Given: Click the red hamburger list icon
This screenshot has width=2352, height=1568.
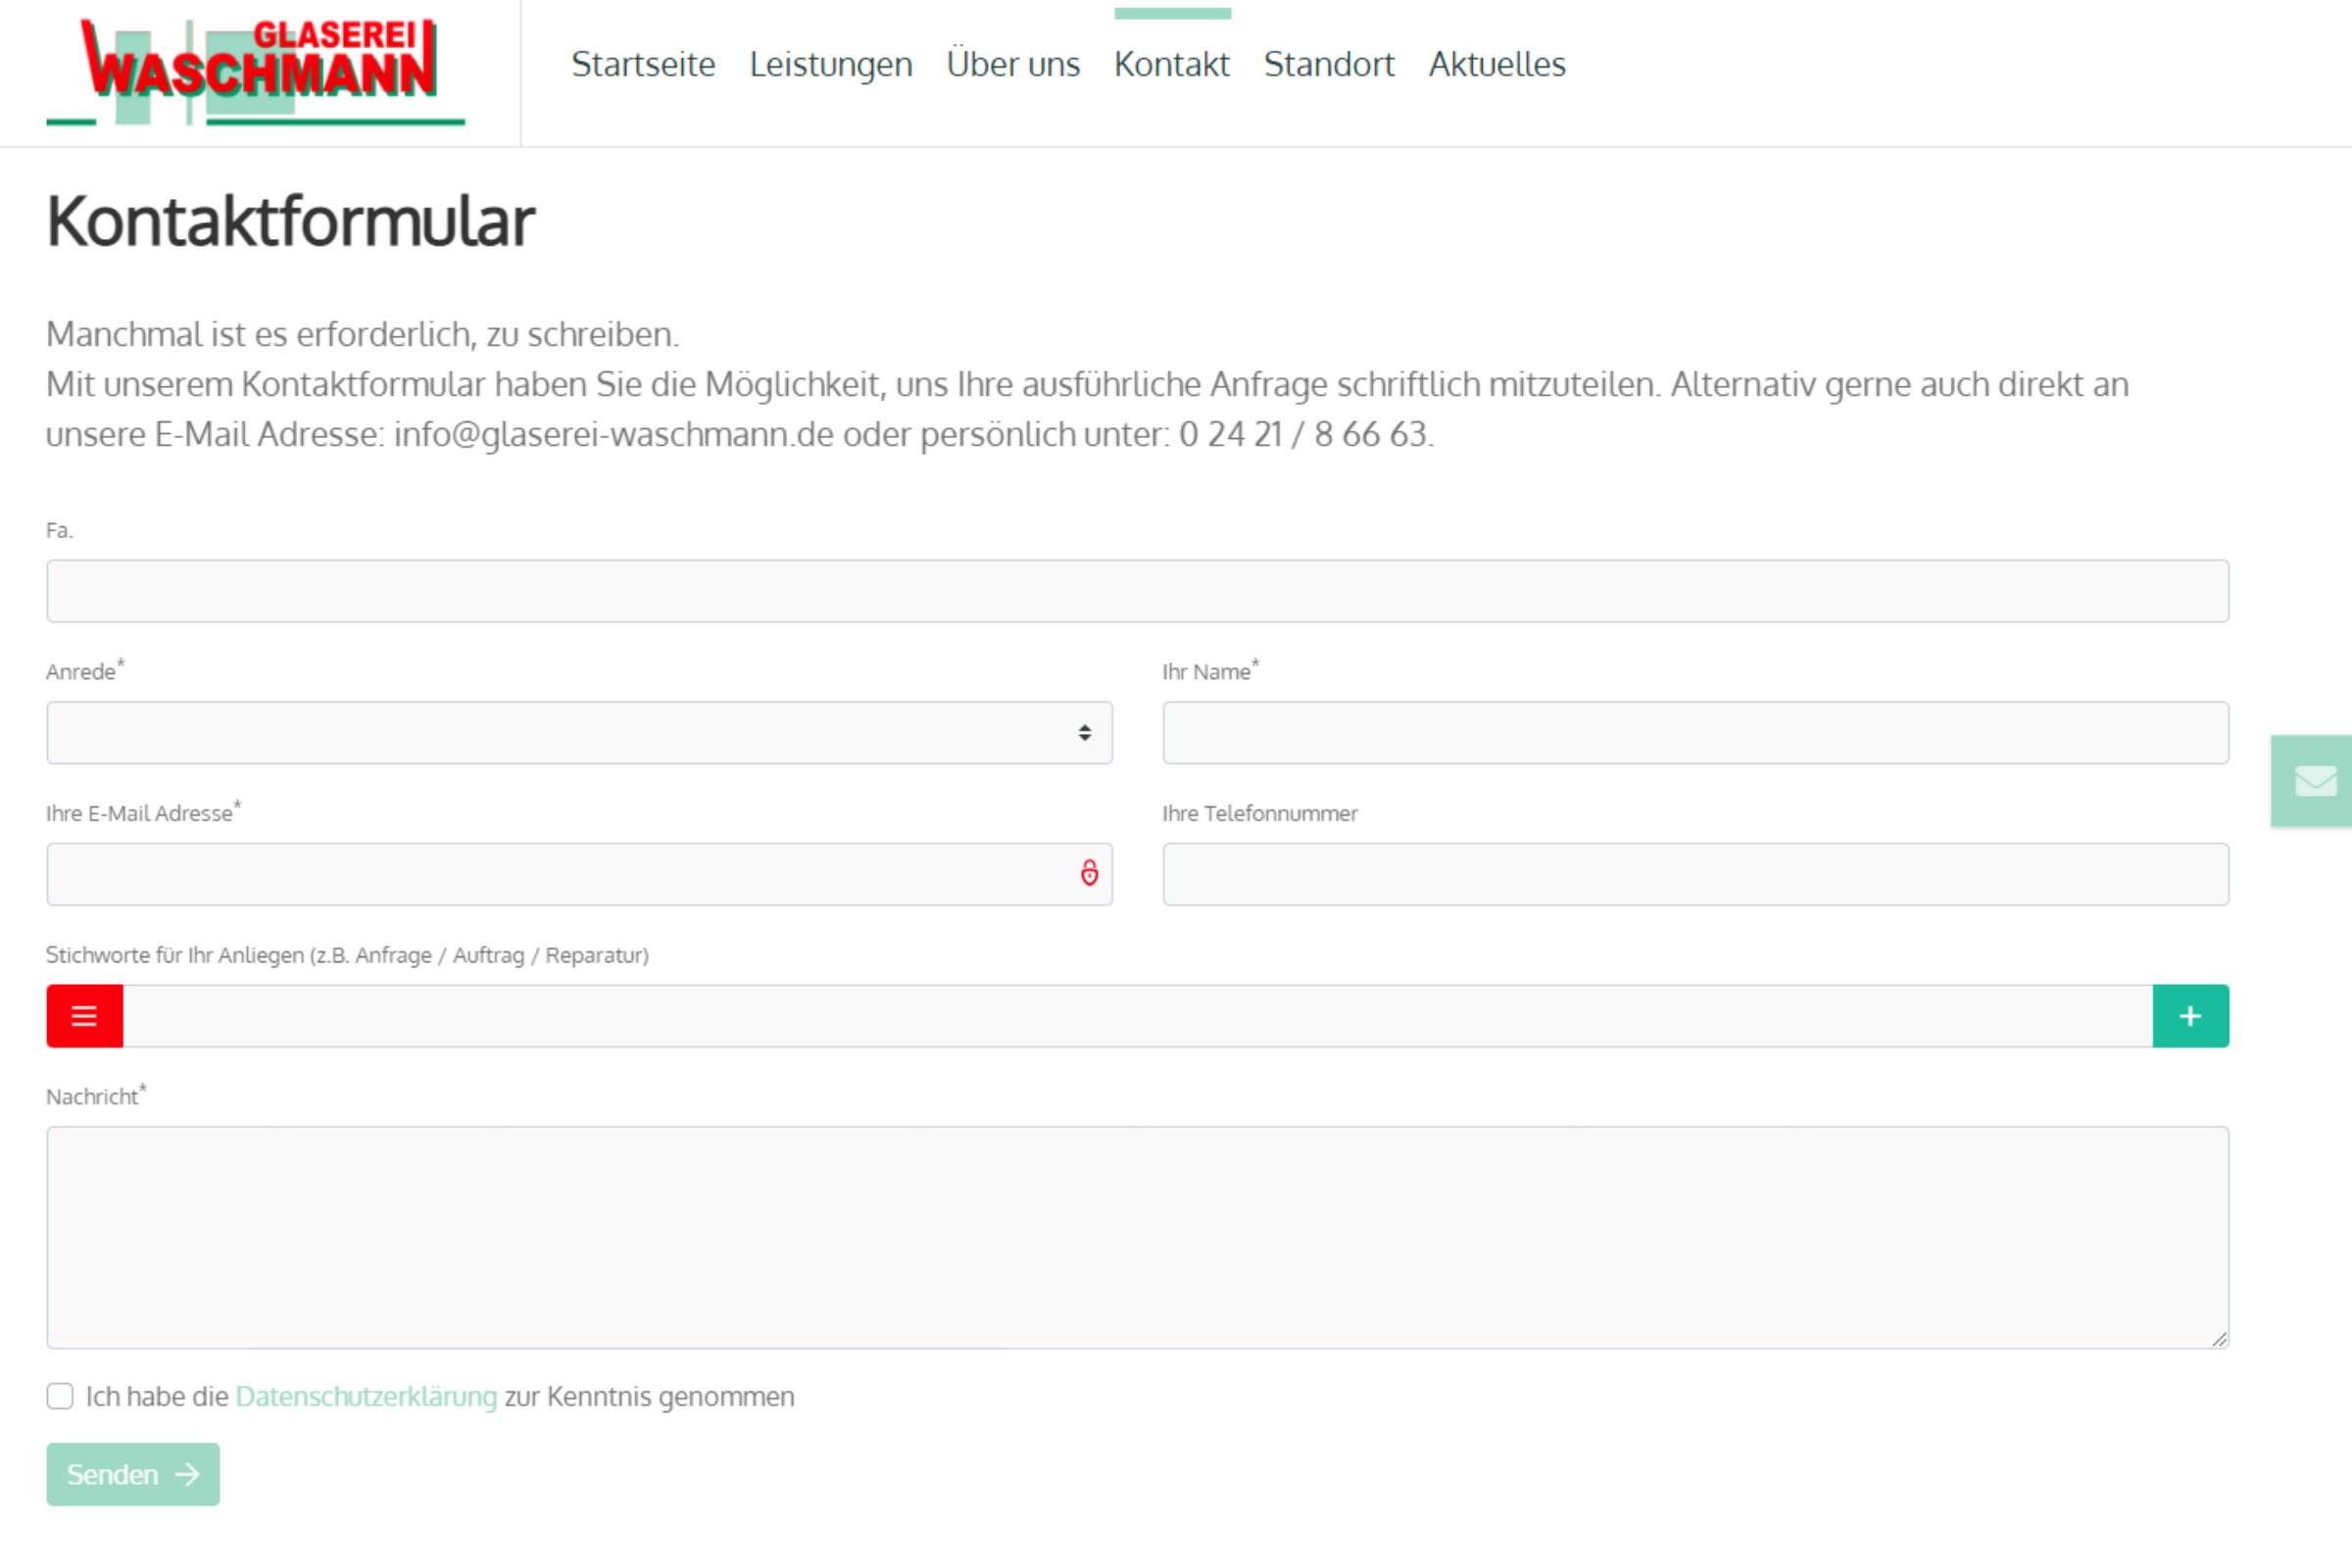Looking at the screenshot, I should 85,1016.
